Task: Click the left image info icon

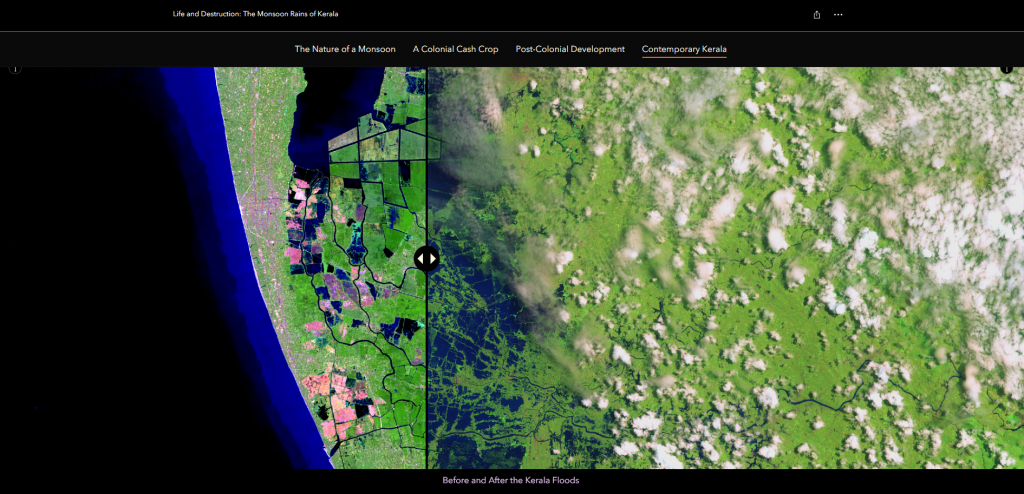Action: [x=15, y=69]
